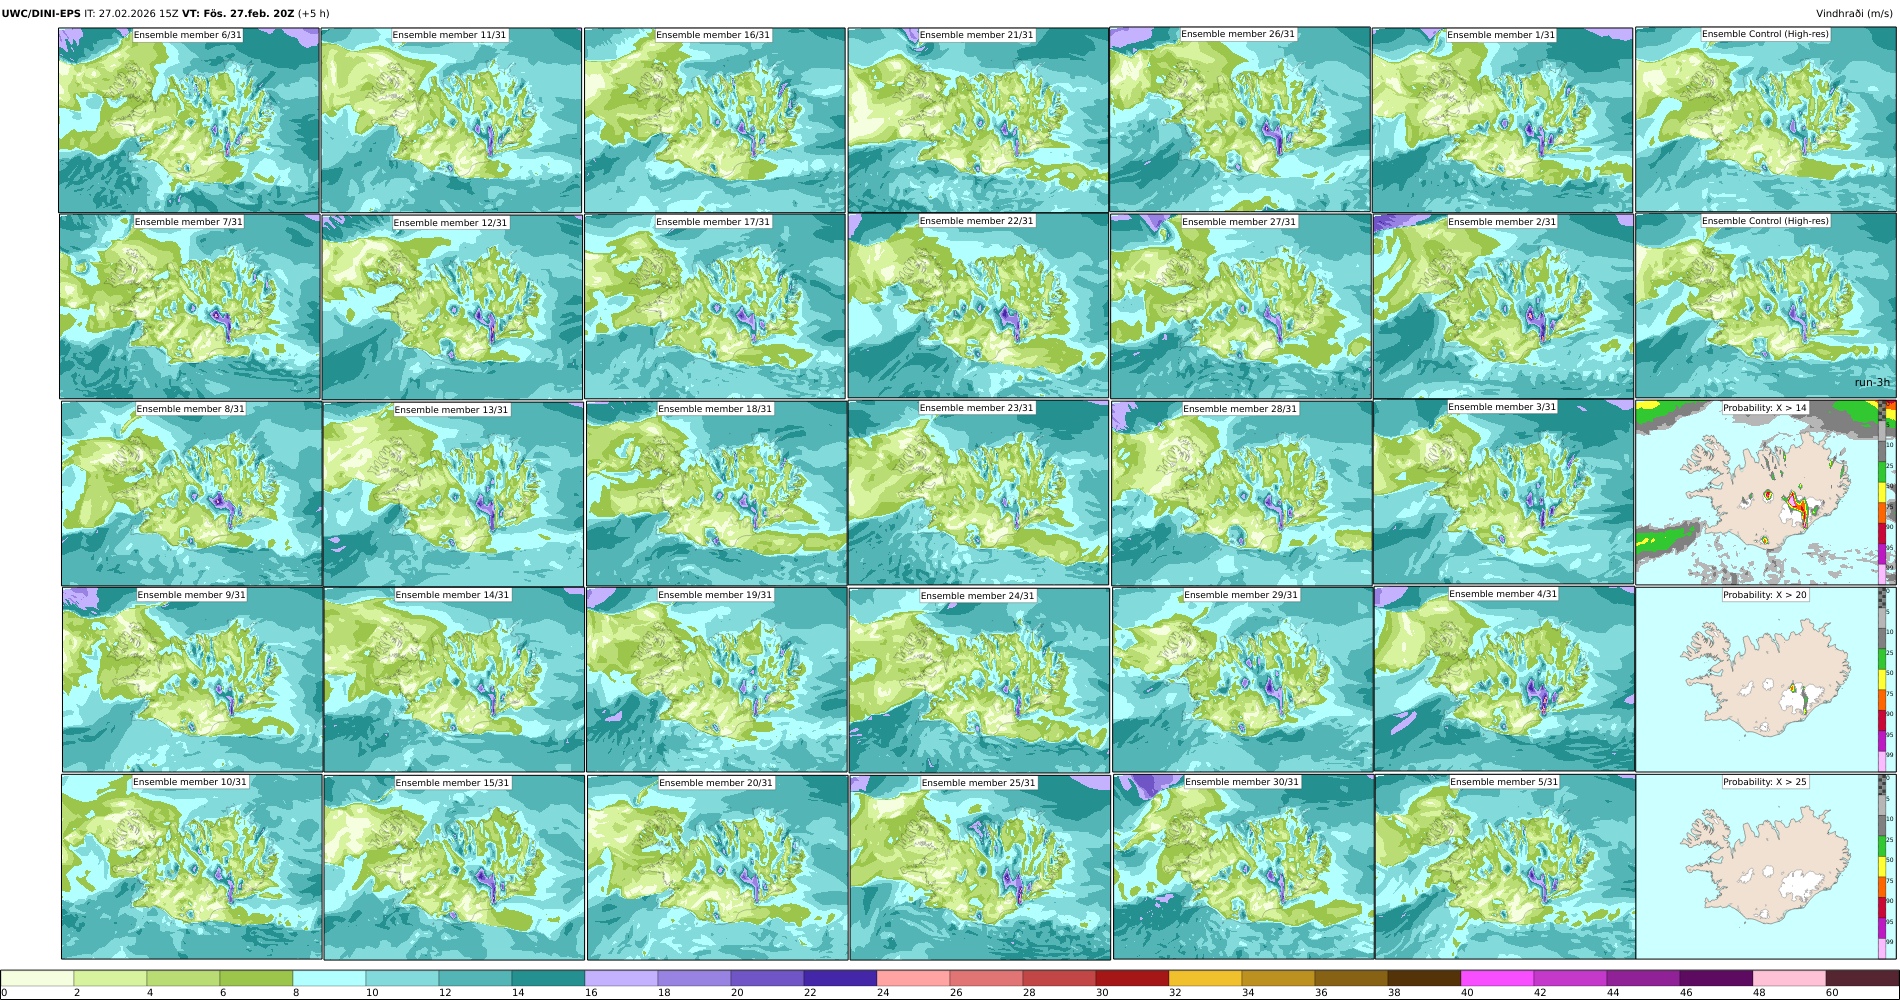The image size is (1900, 1000).
Task: Open Ensemble member 18/31 wind map
Action: (x=717, y=493)
